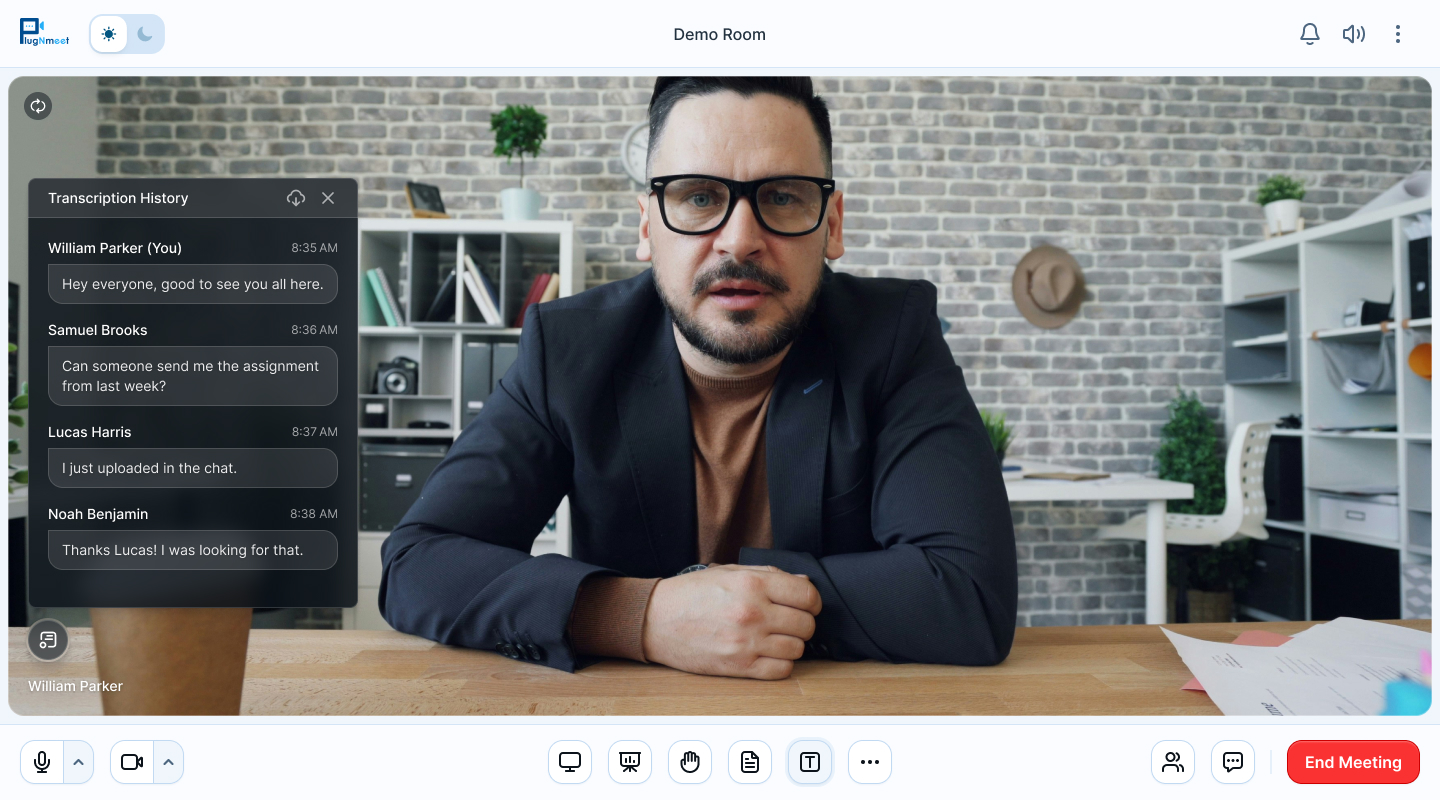
Task: Start screen sharing from the toolbar
Action: click(x=570, y=762)
